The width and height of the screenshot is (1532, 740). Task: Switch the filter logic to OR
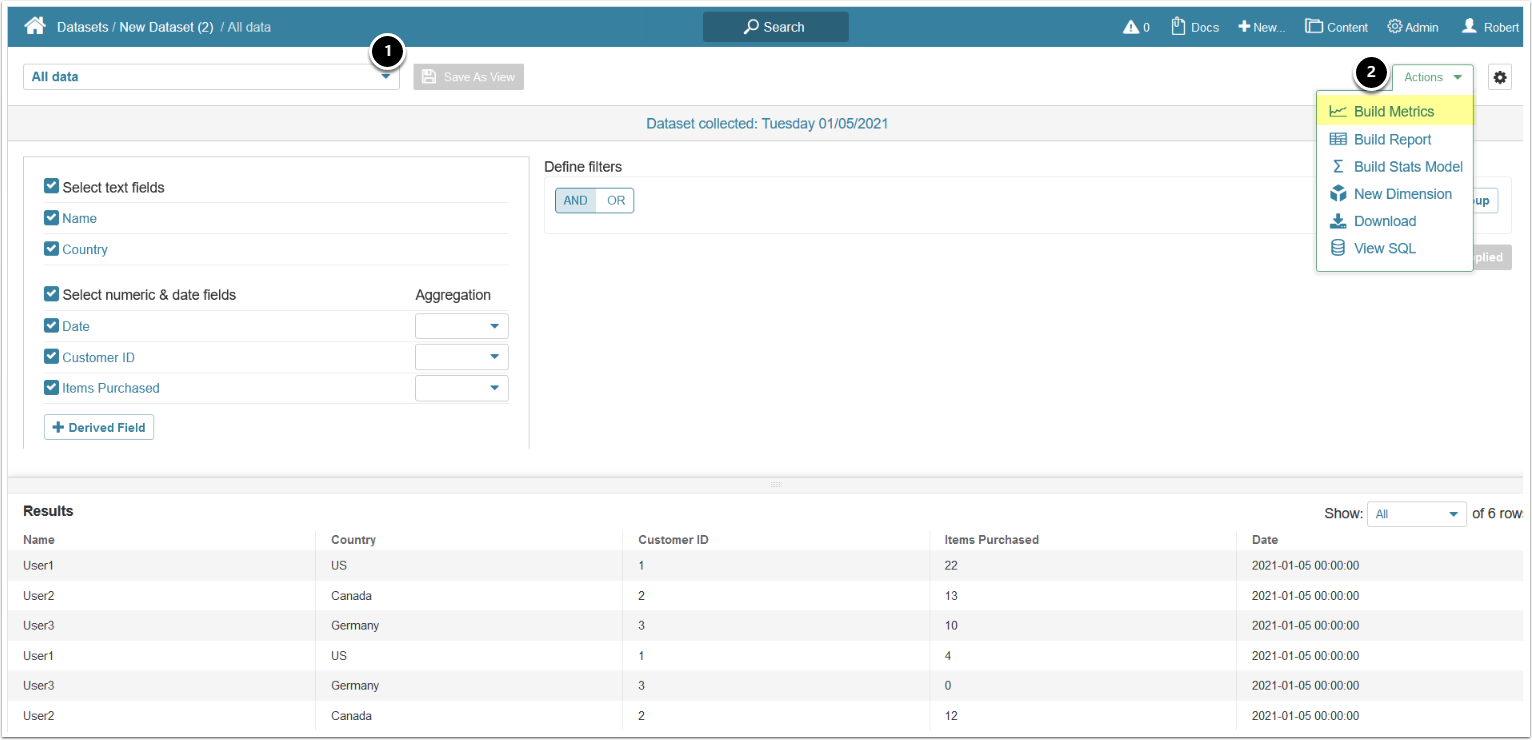[x=616, y=201]
